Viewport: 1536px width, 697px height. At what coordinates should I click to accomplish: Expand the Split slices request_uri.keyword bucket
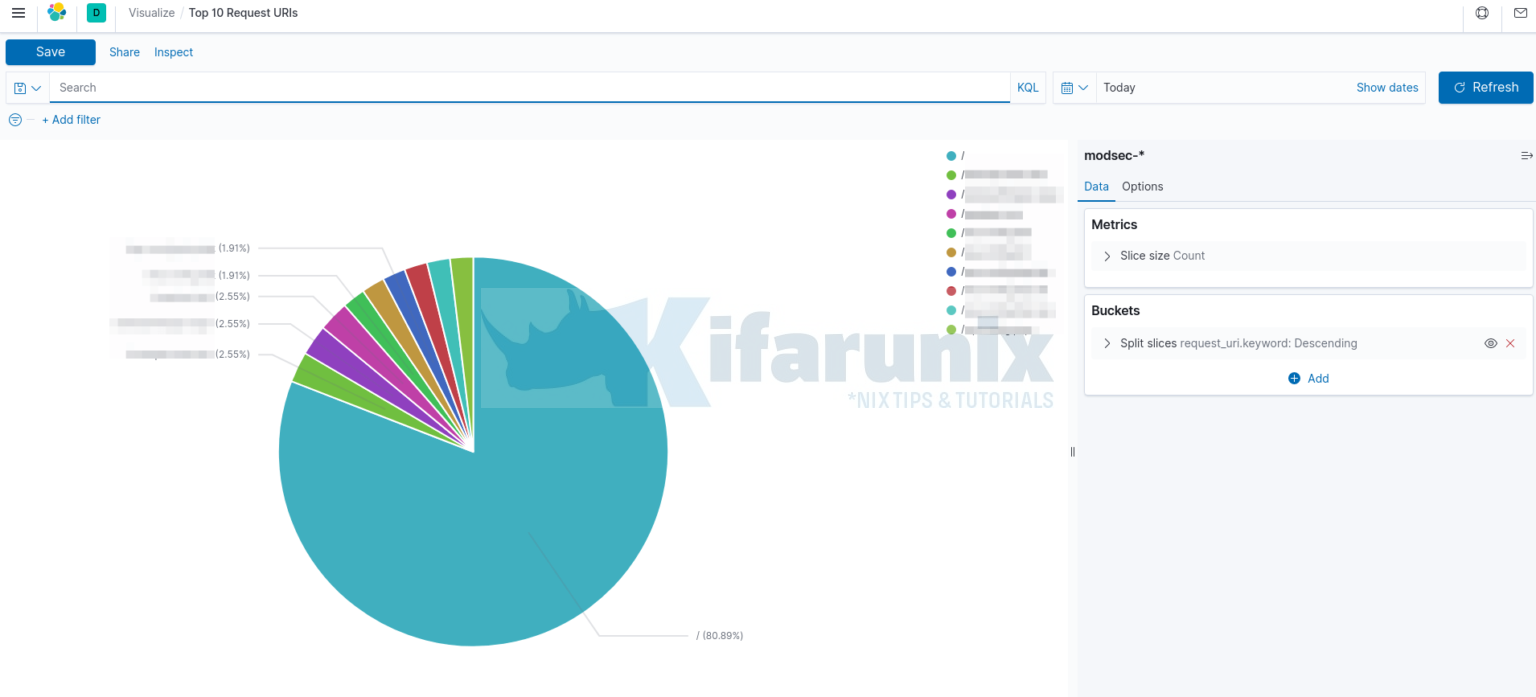coord(1107,343)
